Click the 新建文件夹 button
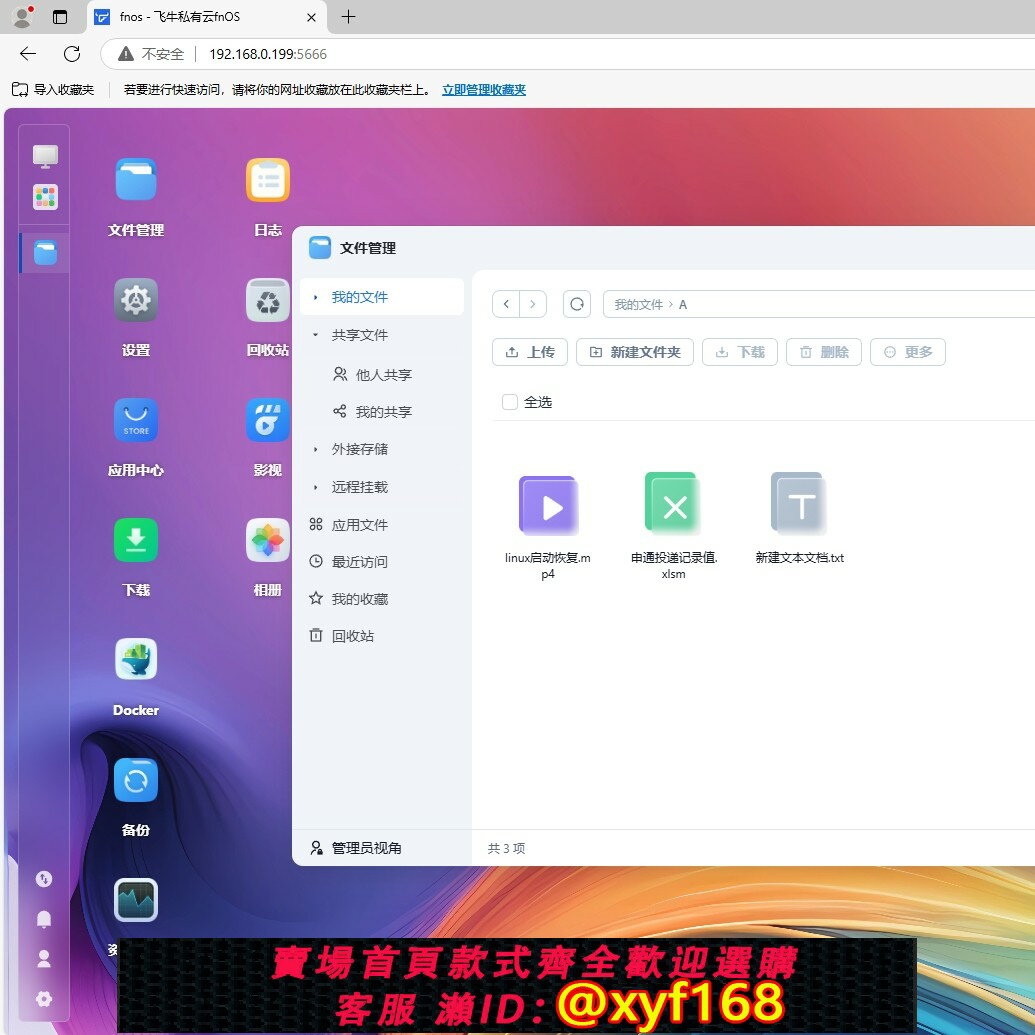Image resolution: width=1035 pixels, height=1035 pixels. click(x=635, y=352)
